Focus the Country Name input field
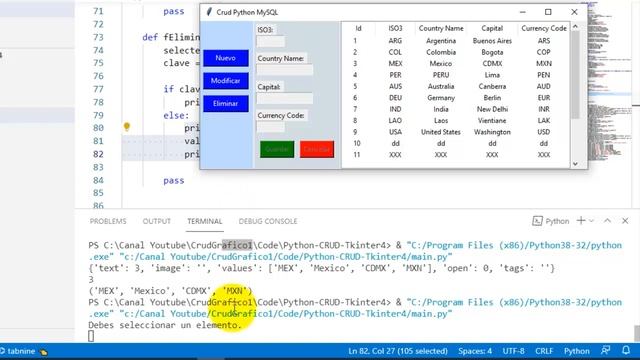 (284, 70)
